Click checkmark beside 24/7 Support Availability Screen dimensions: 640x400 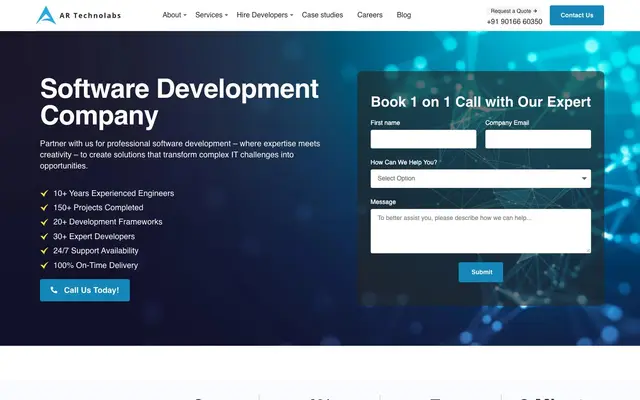(x=44, y=251)
